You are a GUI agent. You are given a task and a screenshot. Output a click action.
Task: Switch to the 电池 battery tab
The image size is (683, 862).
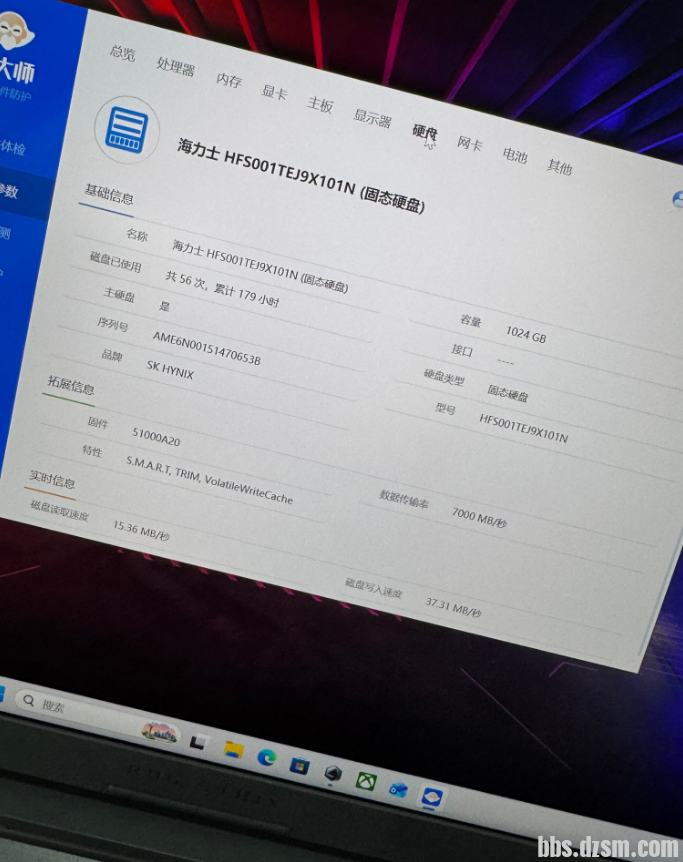coord(514,155)
